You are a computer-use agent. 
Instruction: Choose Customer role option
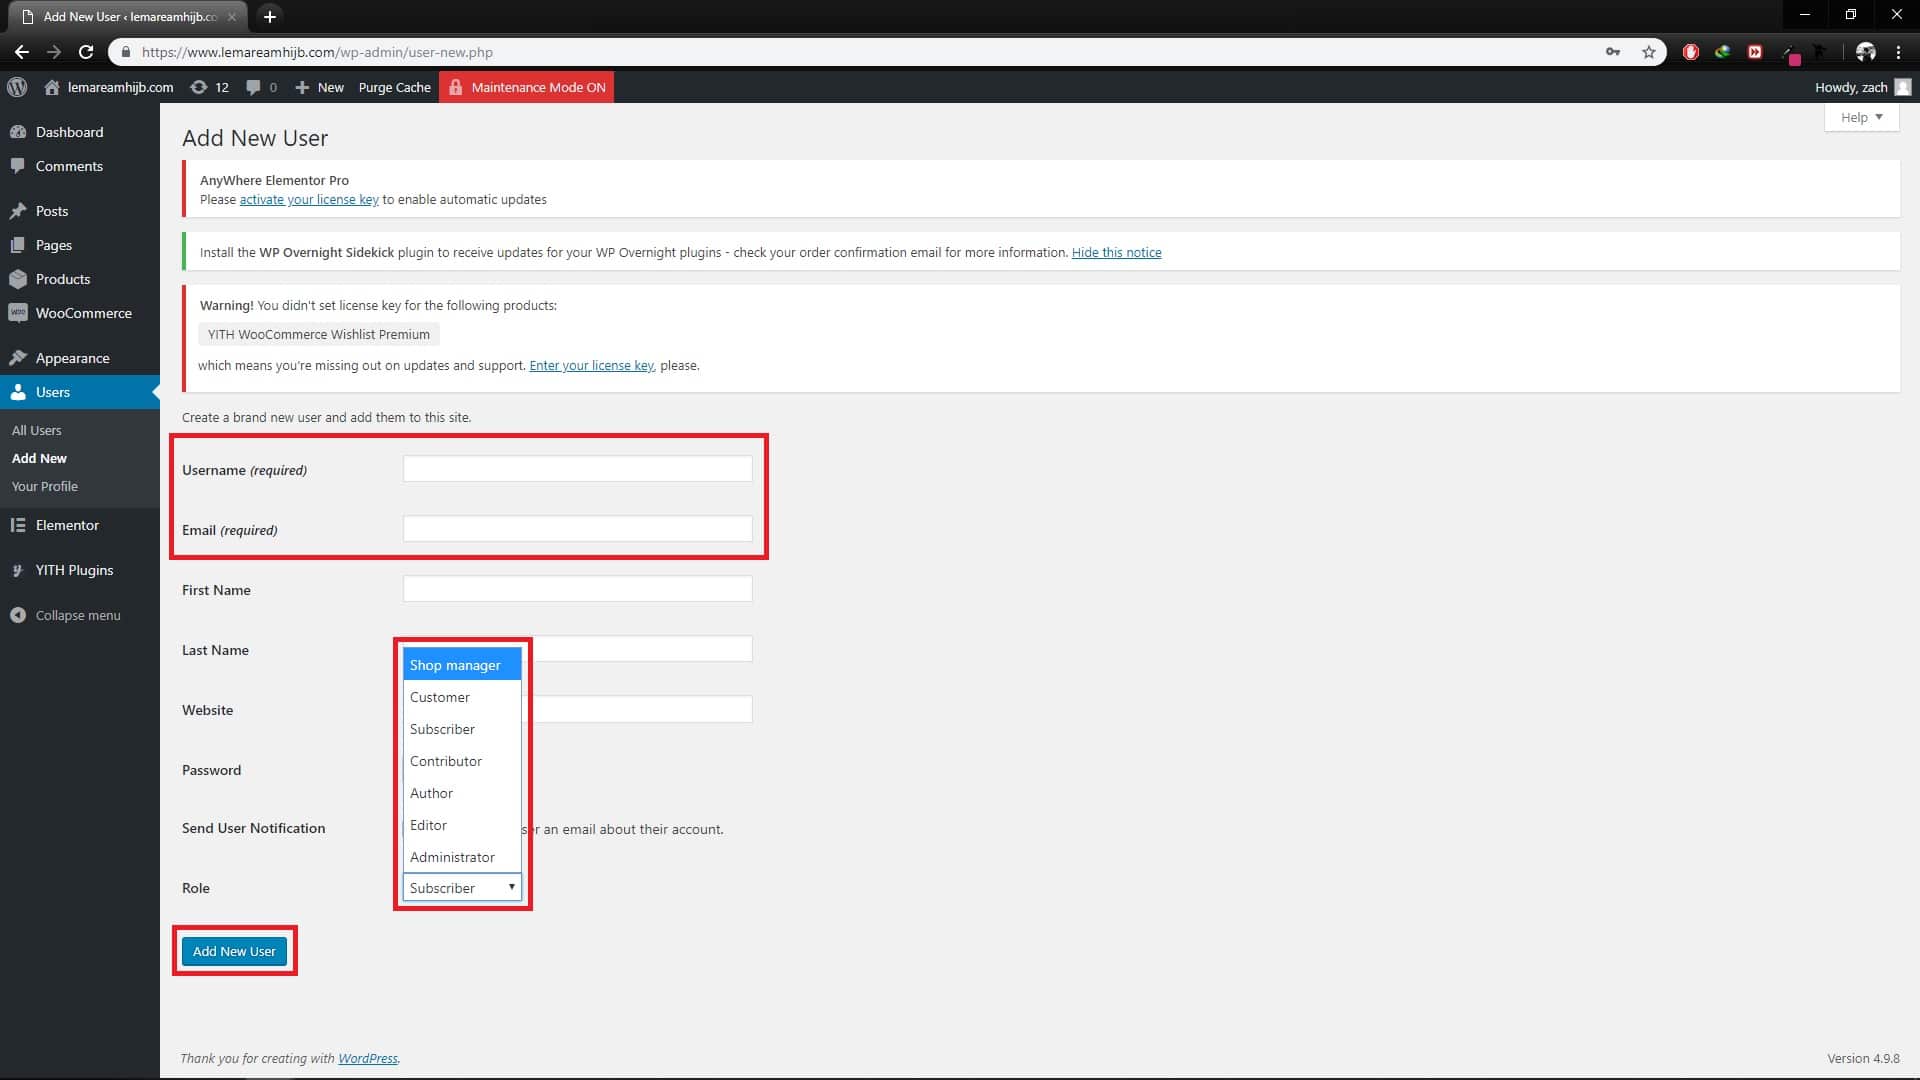point(462,697)
